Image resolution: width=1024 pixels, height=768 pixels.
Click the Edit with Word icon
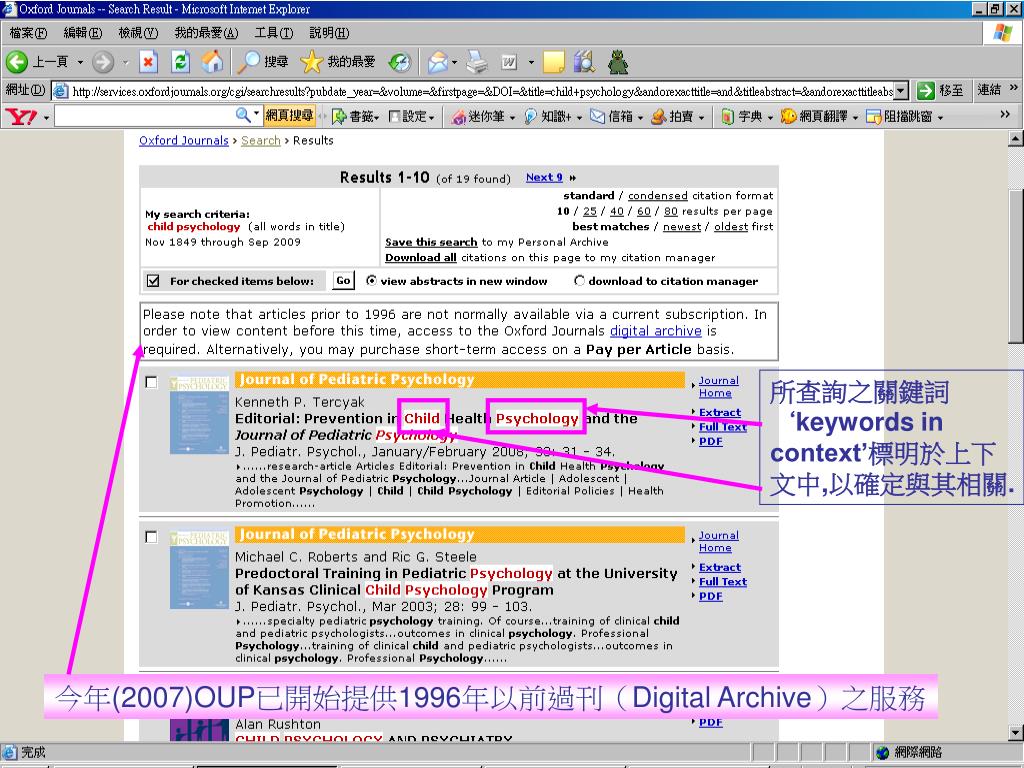tap(509, 62)
